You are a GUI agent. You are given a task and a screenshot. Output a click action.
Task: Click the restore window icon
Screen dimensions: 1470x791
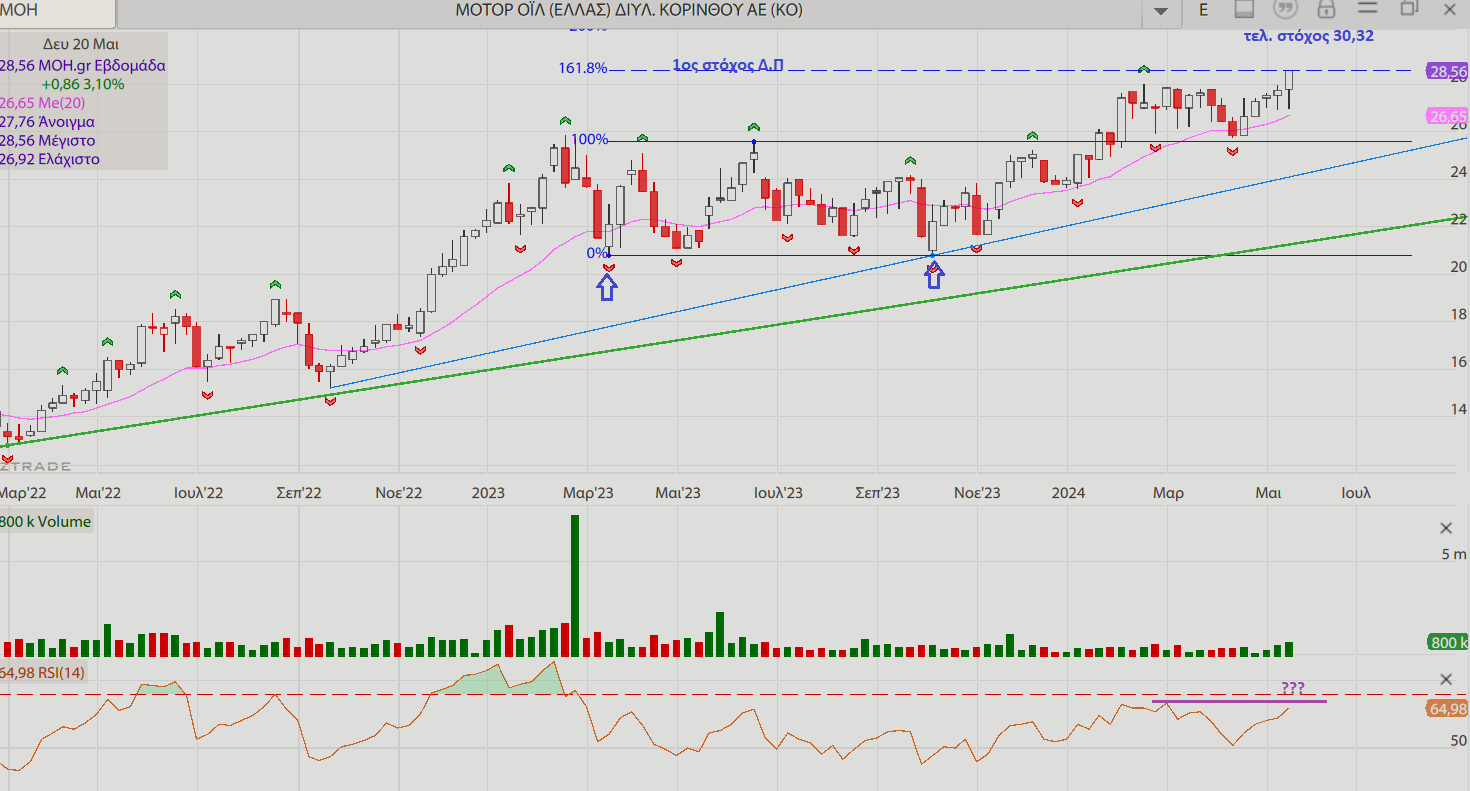pos(1409,9)
